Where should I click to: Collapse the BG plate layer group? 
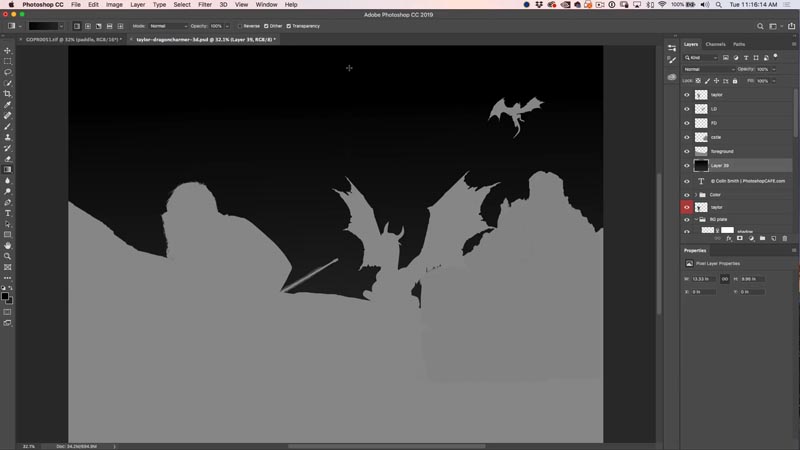point(696,219)
